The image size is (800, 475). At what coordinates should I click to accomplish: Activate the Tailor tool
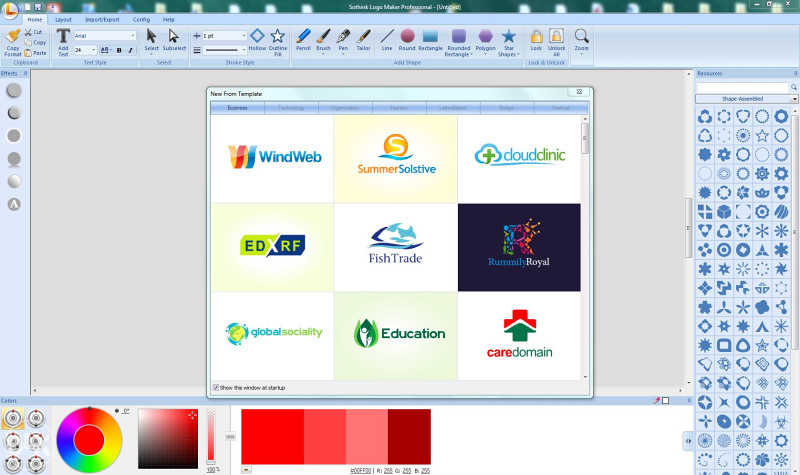point(363,40)
